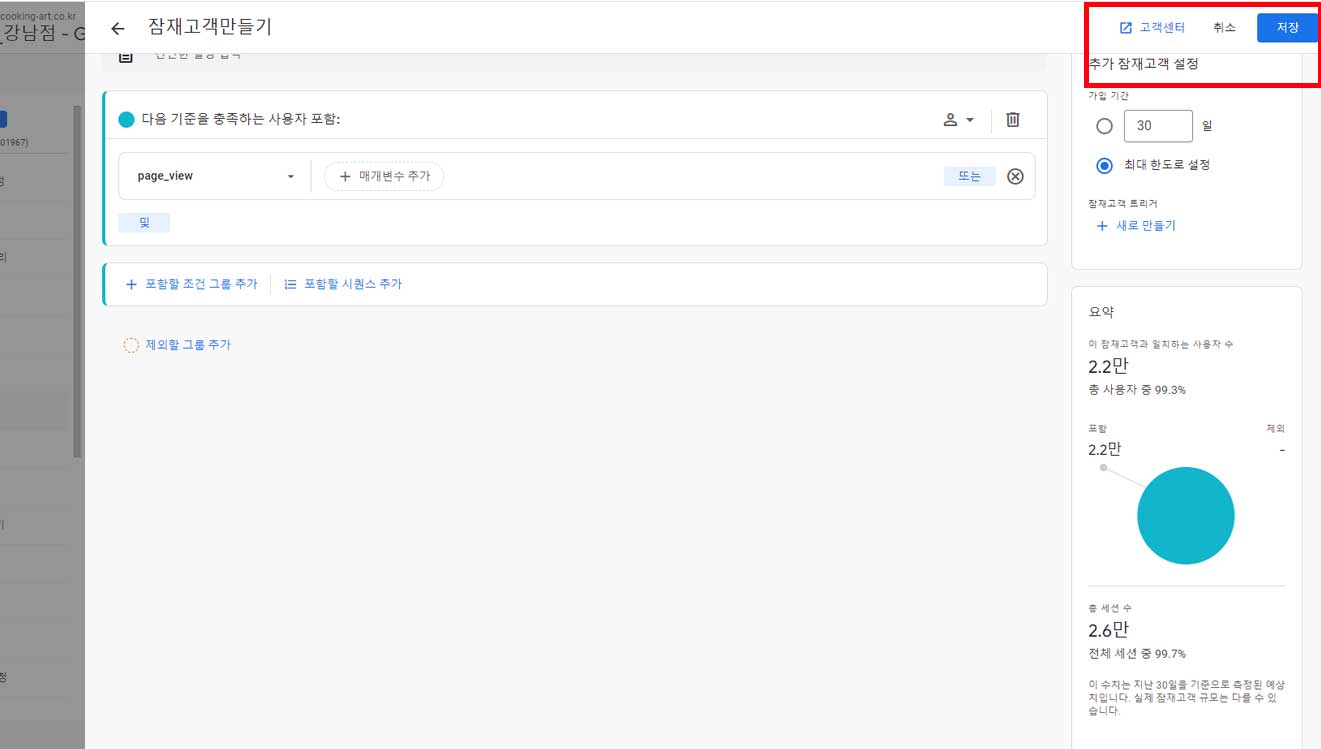Screen dimensions: 1321x749
Task: Click the teal audience summary pie chart
Action: click(x=1185, y=515)
